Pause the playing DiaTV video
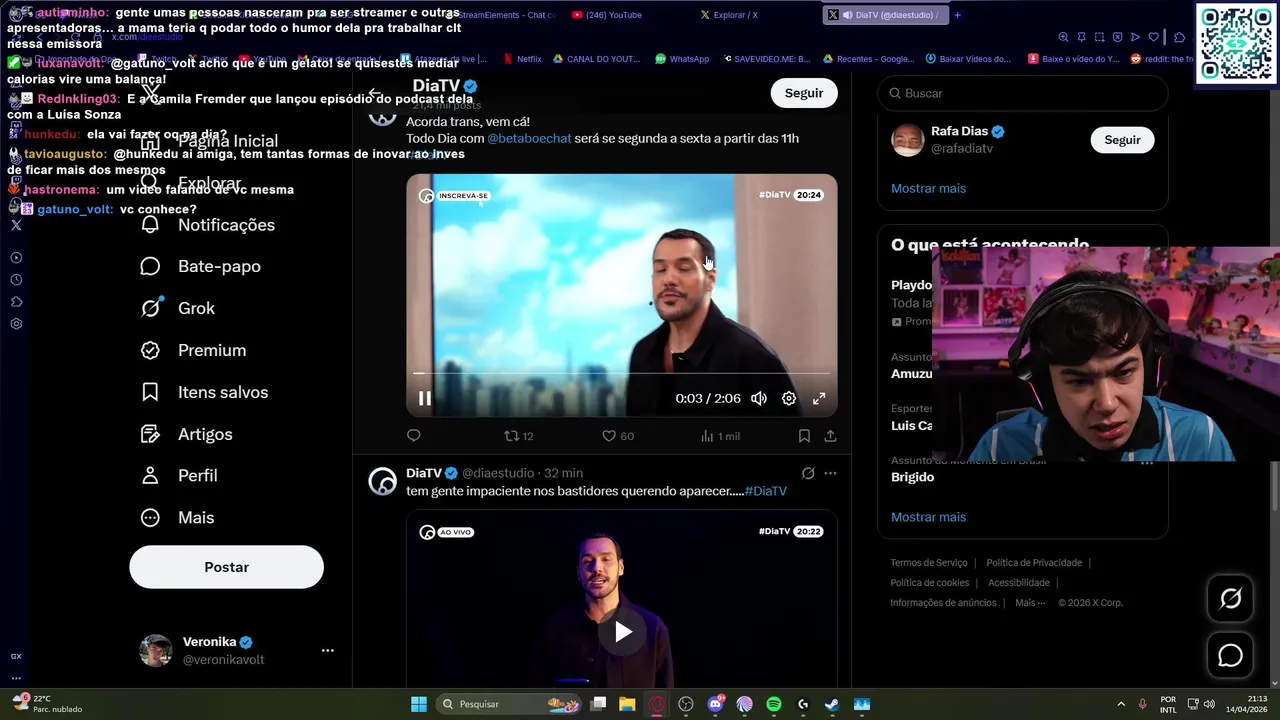 pyautogui.click(x=425, y=398)
